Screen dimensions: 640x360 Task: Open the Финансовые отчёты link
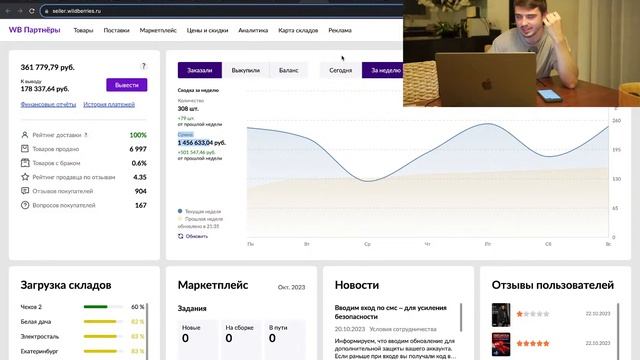pos(48,104)
